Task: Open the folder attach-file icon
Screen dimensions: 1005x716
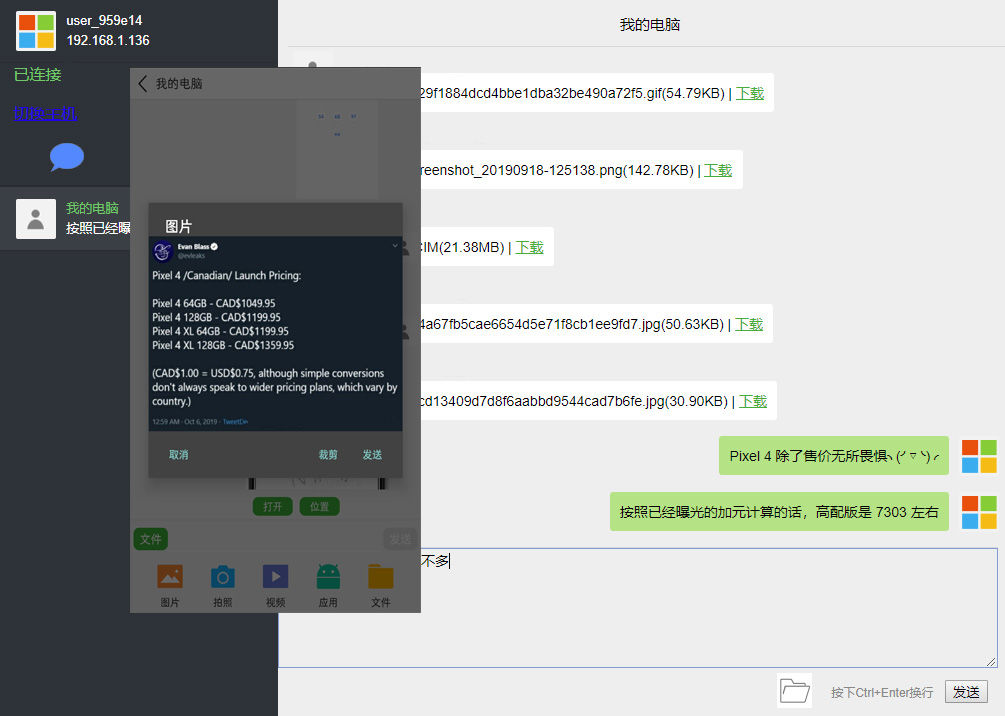Action: tap(794, 690)
